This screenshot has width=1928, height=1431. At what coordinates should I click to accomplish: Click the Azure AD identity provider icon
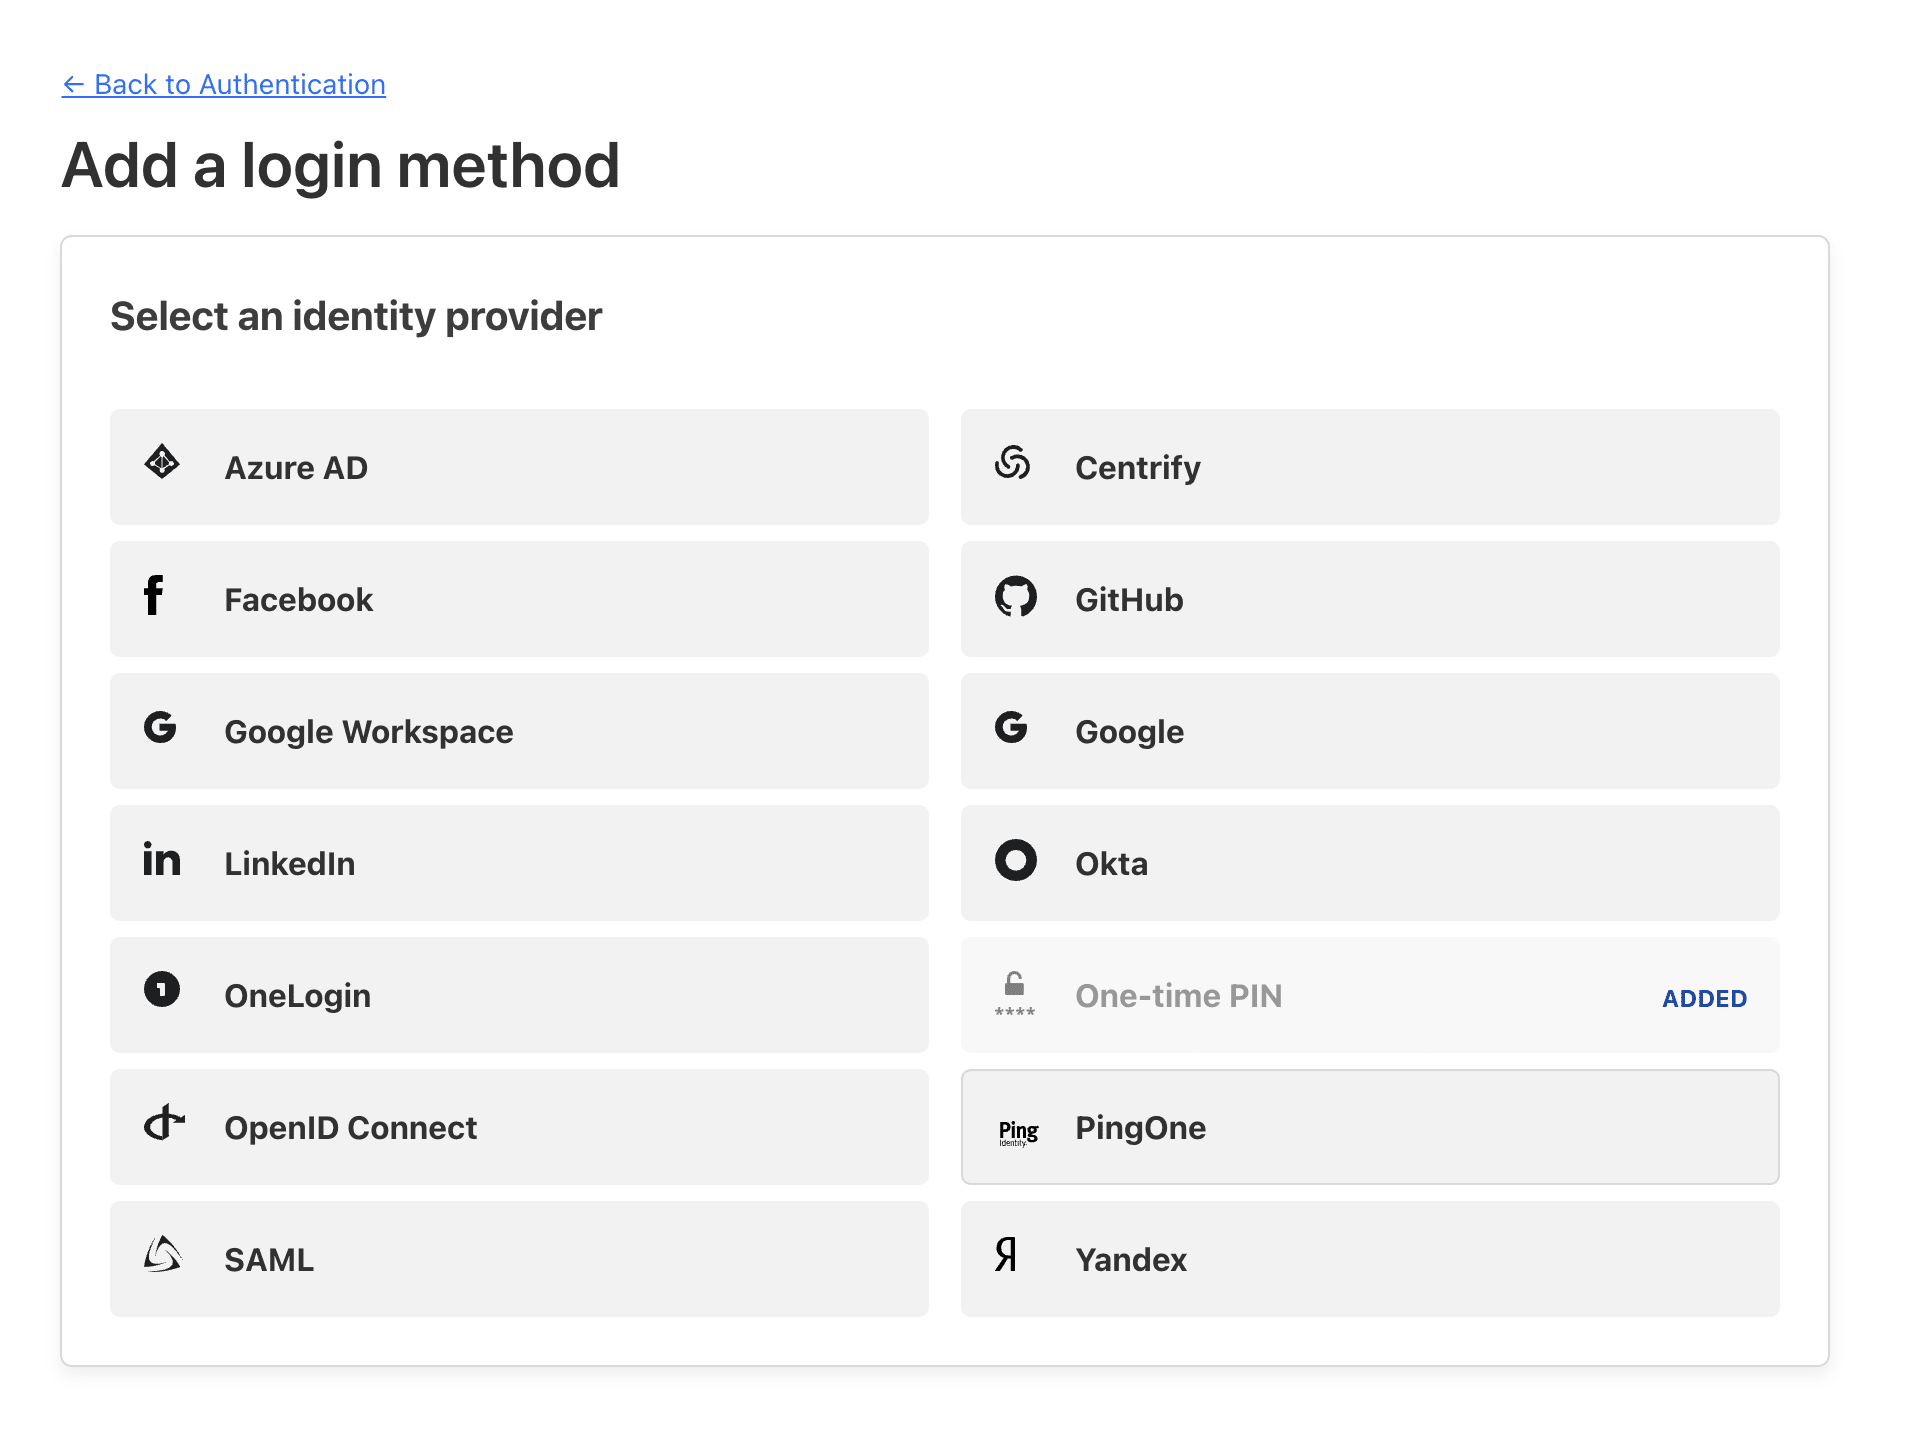[162, 464]
